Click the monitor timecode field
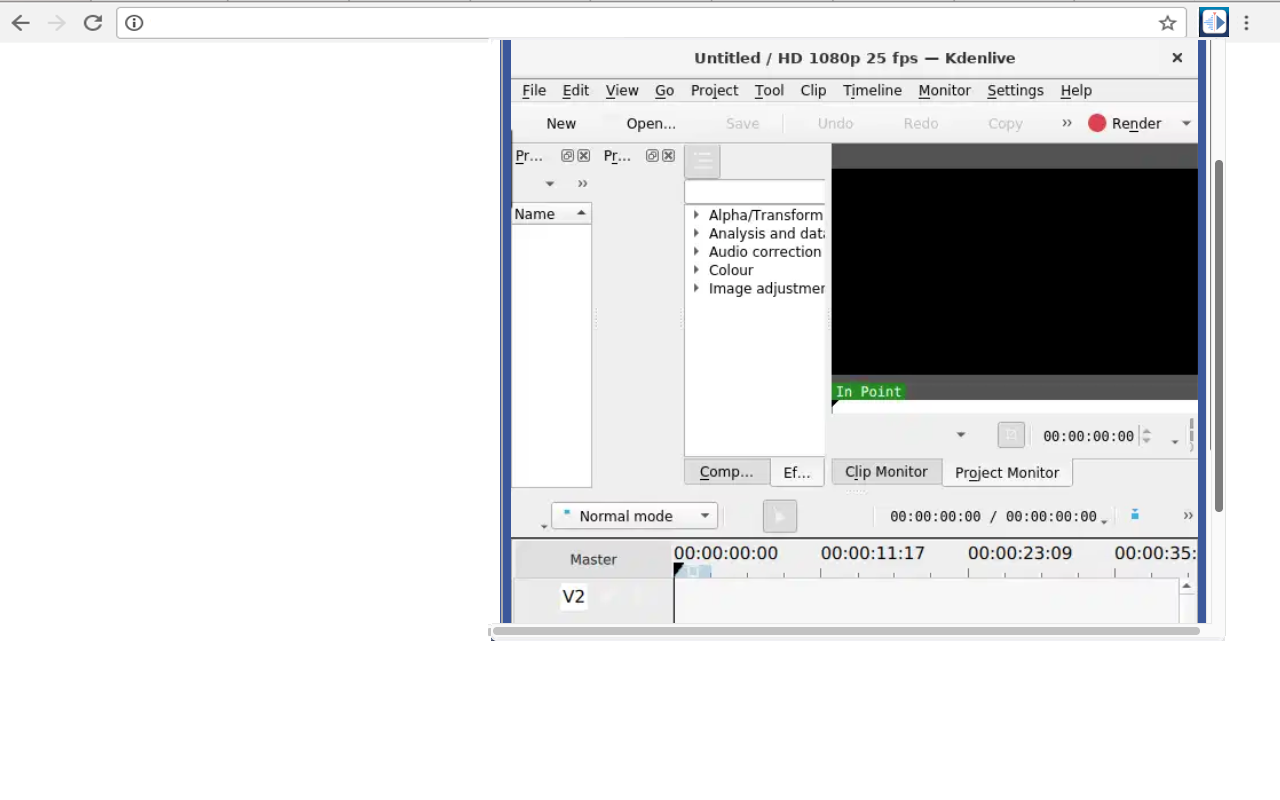 (x=1088, y=436)
